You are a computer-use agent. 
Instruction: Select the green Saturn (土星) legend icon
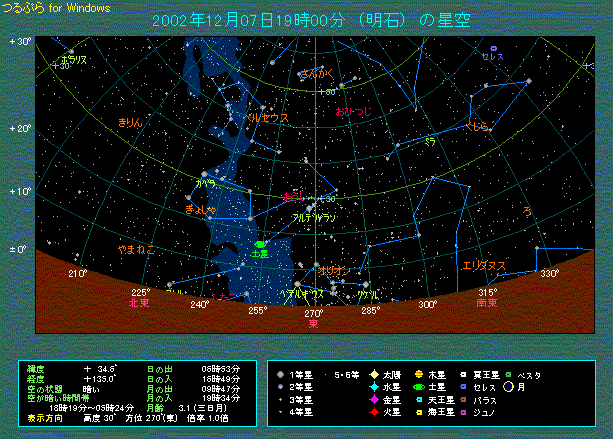pyautogui.click(x=418, y=387)
